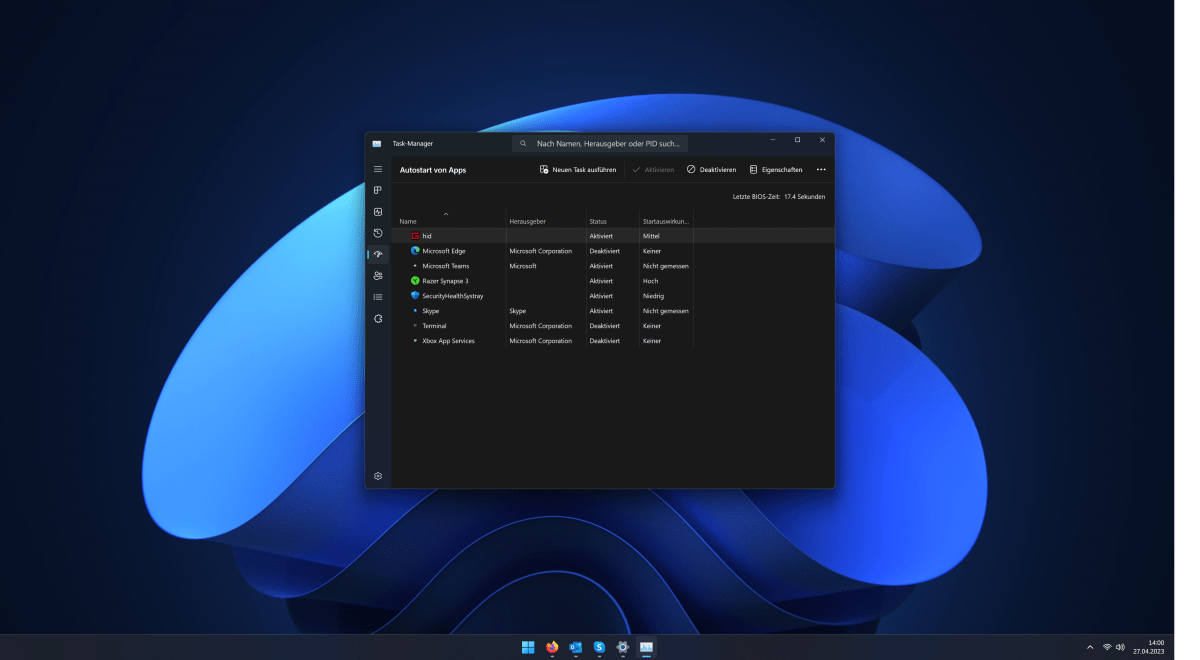
Task: Select the Skype row name
Action: coord(431,311)
